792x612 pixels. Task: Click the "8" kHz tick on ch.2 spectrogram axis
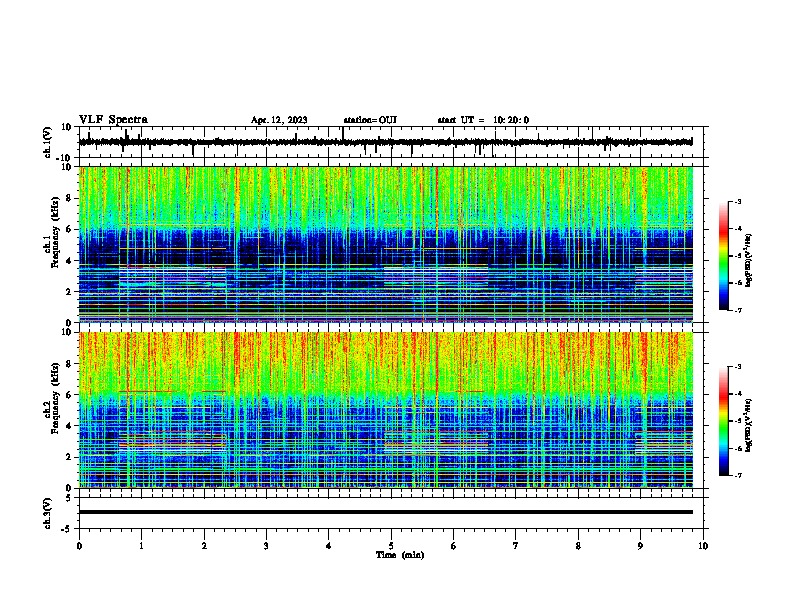[x=70, y=364]
